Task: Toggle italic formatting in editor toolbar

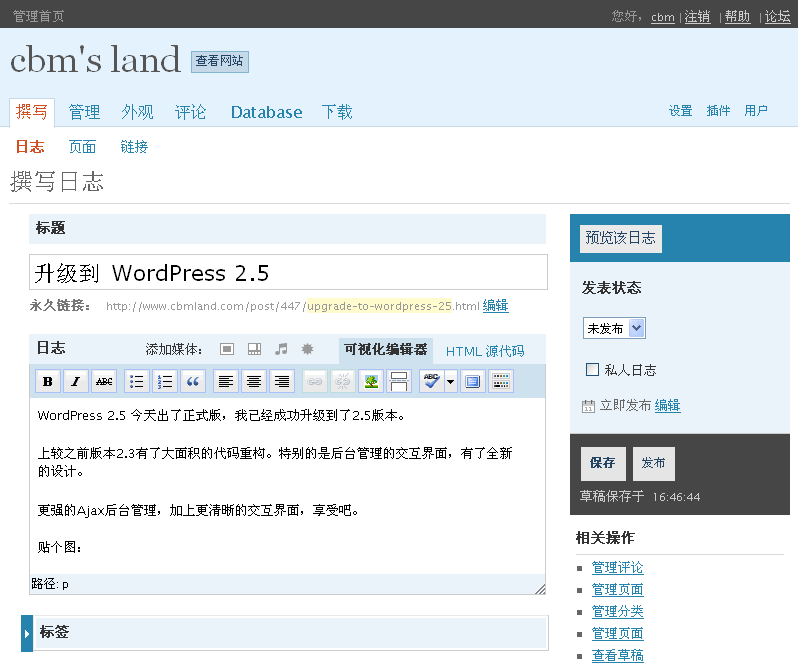Action: coord(76,381)
